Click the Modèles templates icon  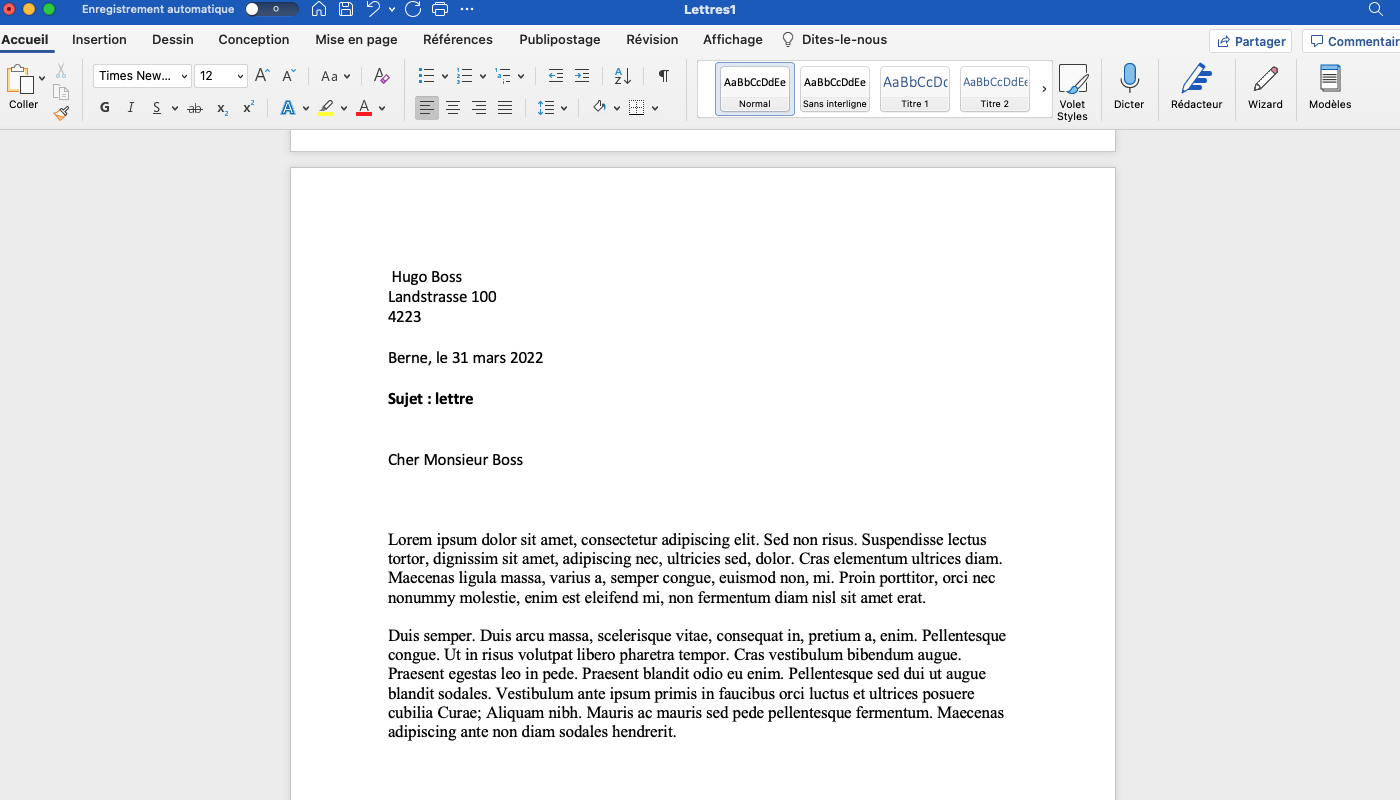1329,79
